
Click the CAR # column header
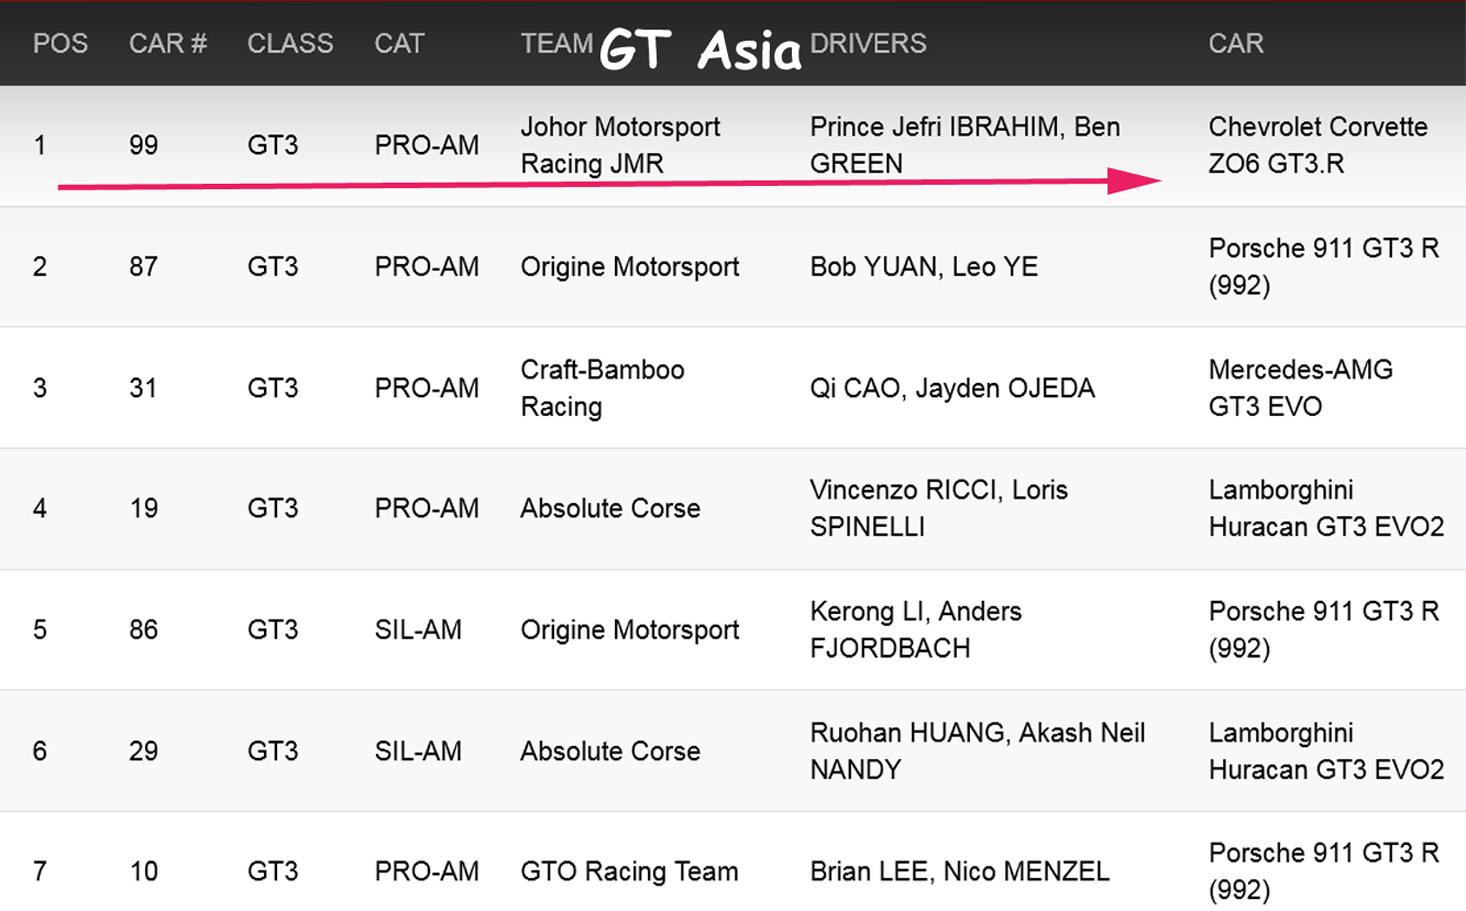point(167,44)
